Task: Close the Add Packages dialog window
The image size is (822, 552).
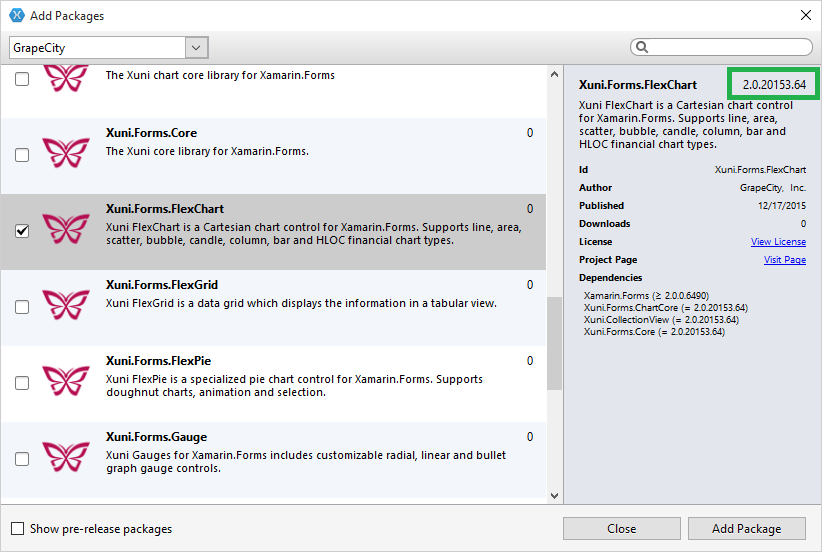Action: (806, 15)
